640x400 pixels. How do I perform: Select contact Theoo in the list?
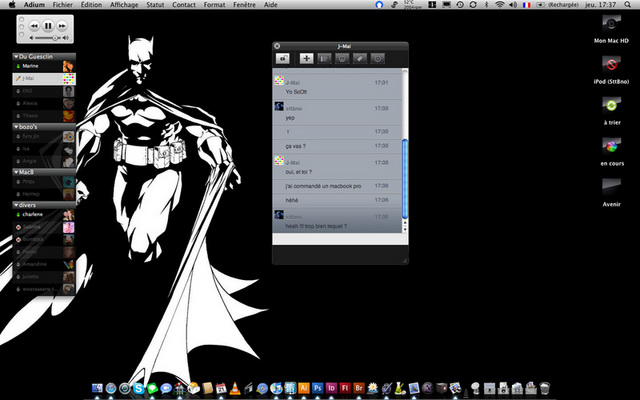pyautogui.click(x=44, y=116)
